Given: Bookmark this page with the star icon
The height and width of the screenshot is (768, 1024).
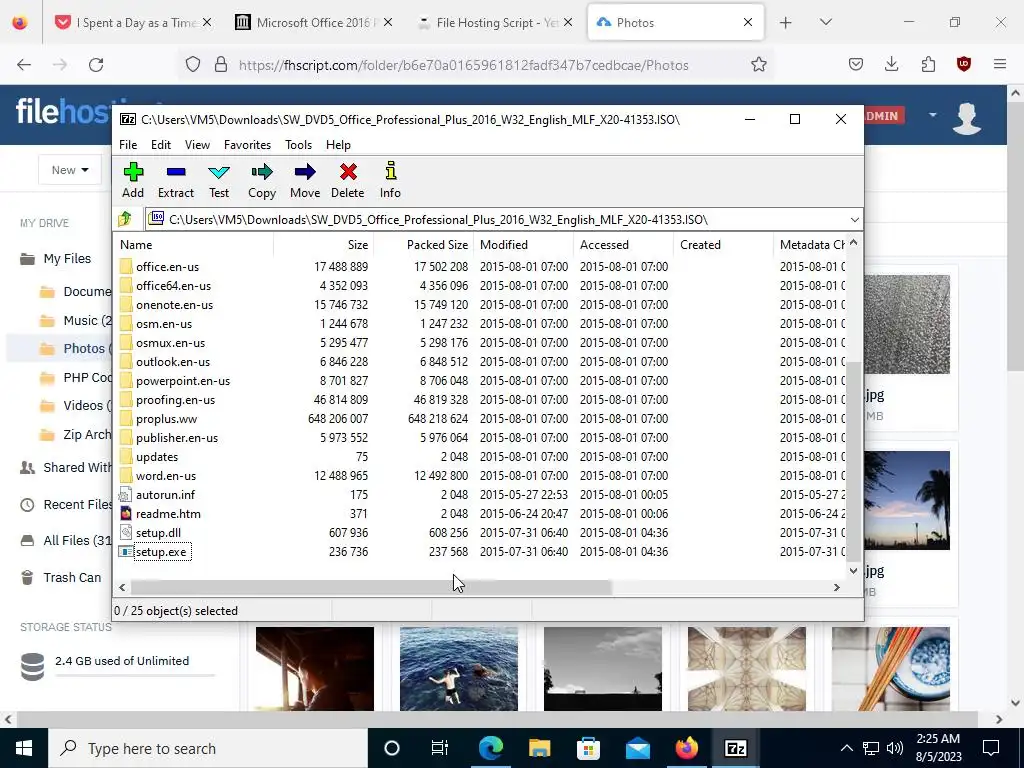Looking at the screenshot, I should (x=758, y=65).
